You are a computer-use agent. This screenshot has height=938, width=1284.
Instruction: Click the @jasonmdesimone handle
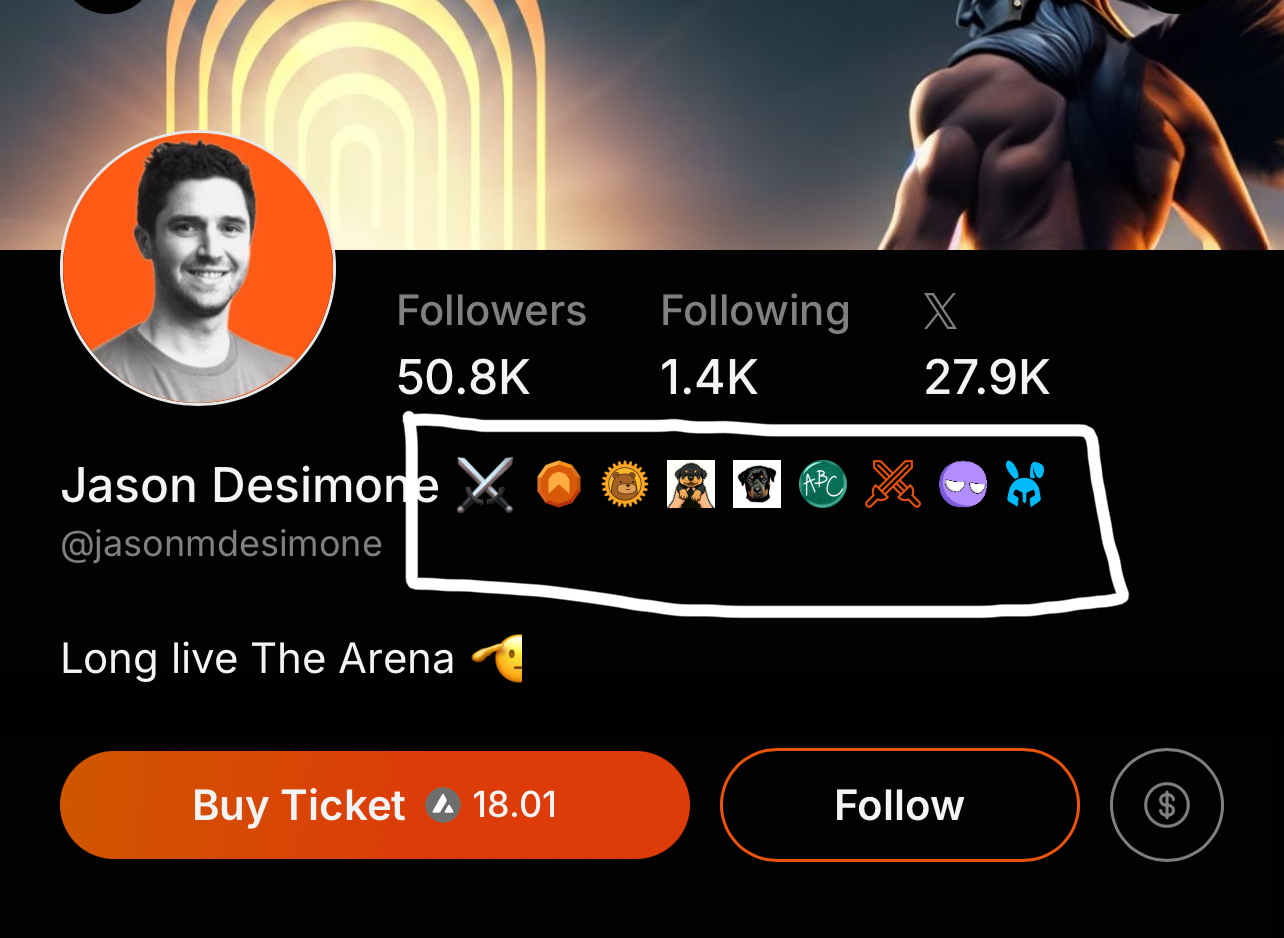pos(222,544)
